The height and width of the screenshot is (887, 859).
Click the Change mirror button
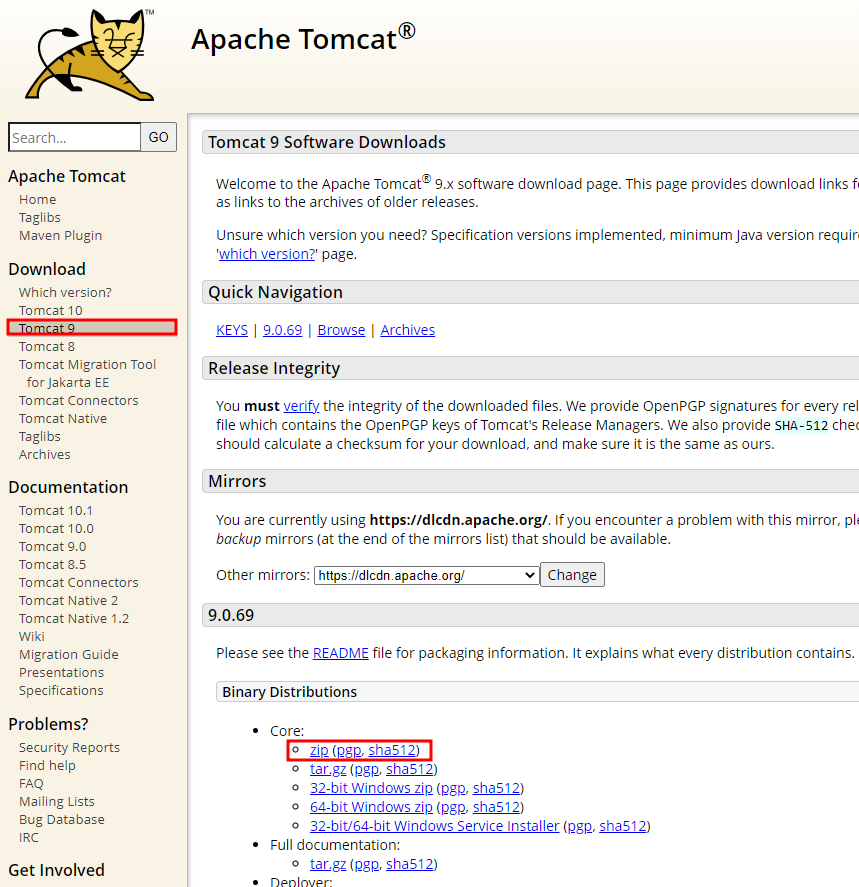(572, 575)
